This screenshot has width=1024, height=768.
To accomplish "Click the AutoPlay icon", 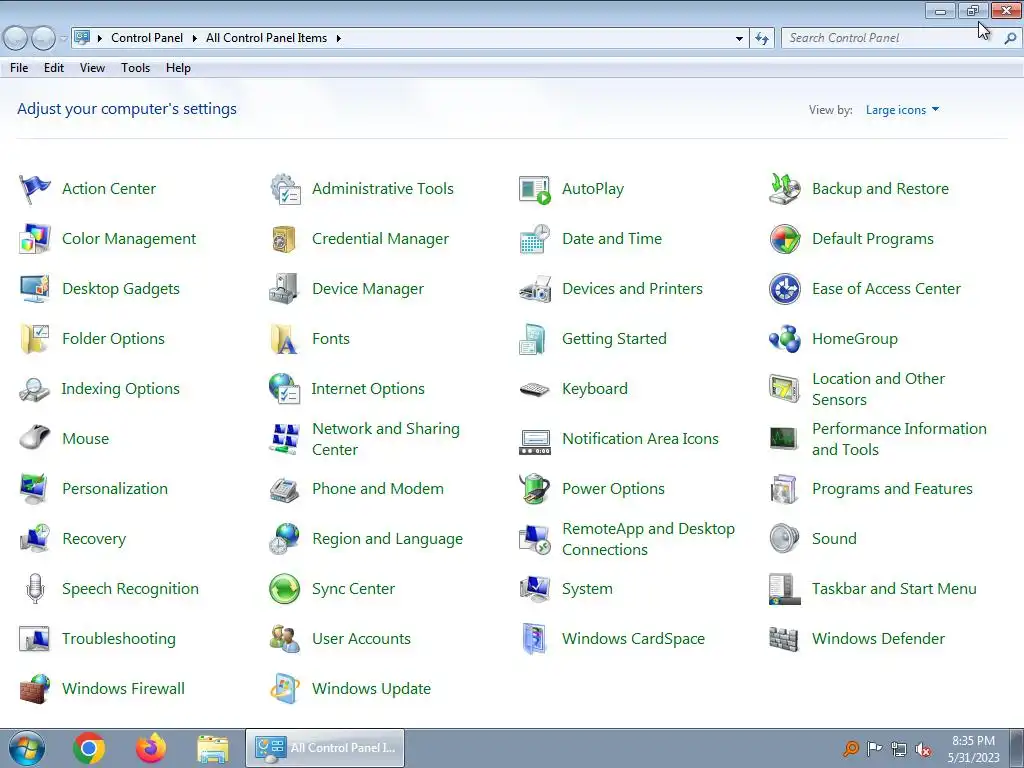I will pos(535,189).
